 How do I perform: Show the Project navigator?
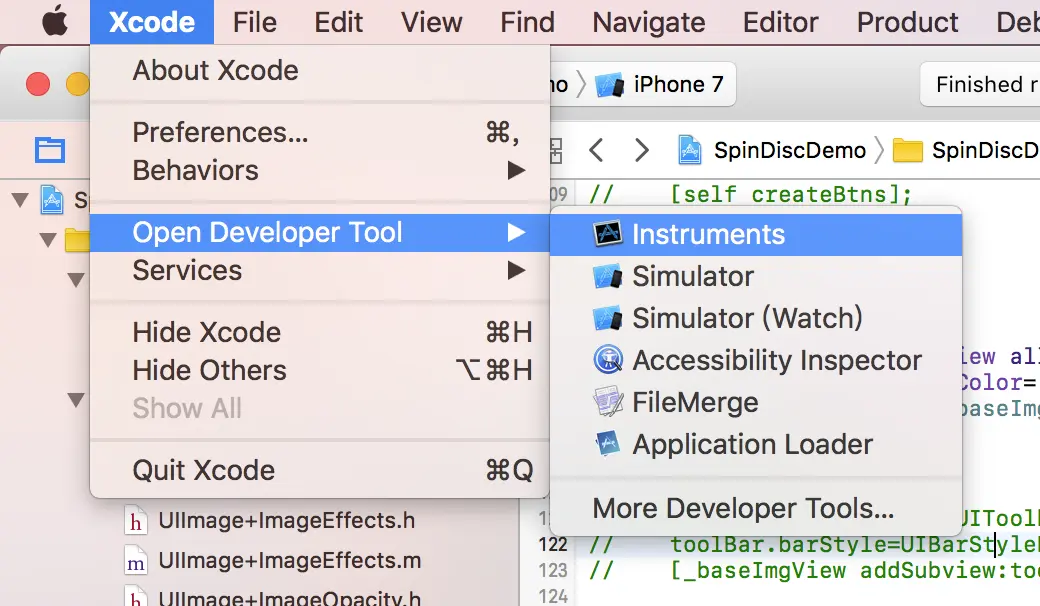click(50, 150)
